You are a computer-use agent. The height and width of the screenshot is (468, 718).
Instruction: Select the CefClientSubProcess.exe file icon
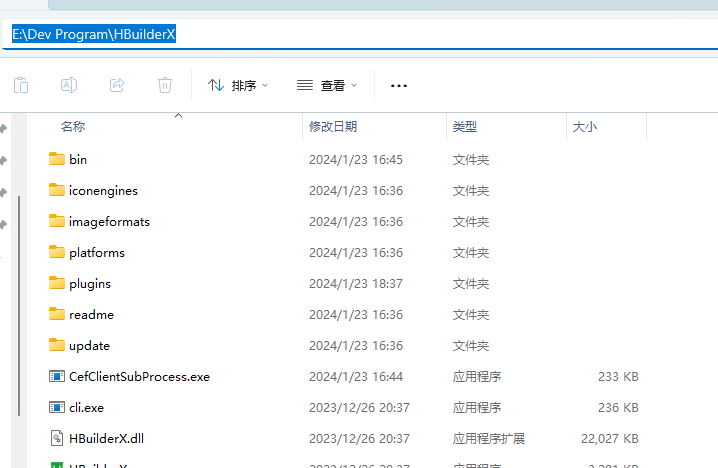pyautogui.click(x=57, y=376)
